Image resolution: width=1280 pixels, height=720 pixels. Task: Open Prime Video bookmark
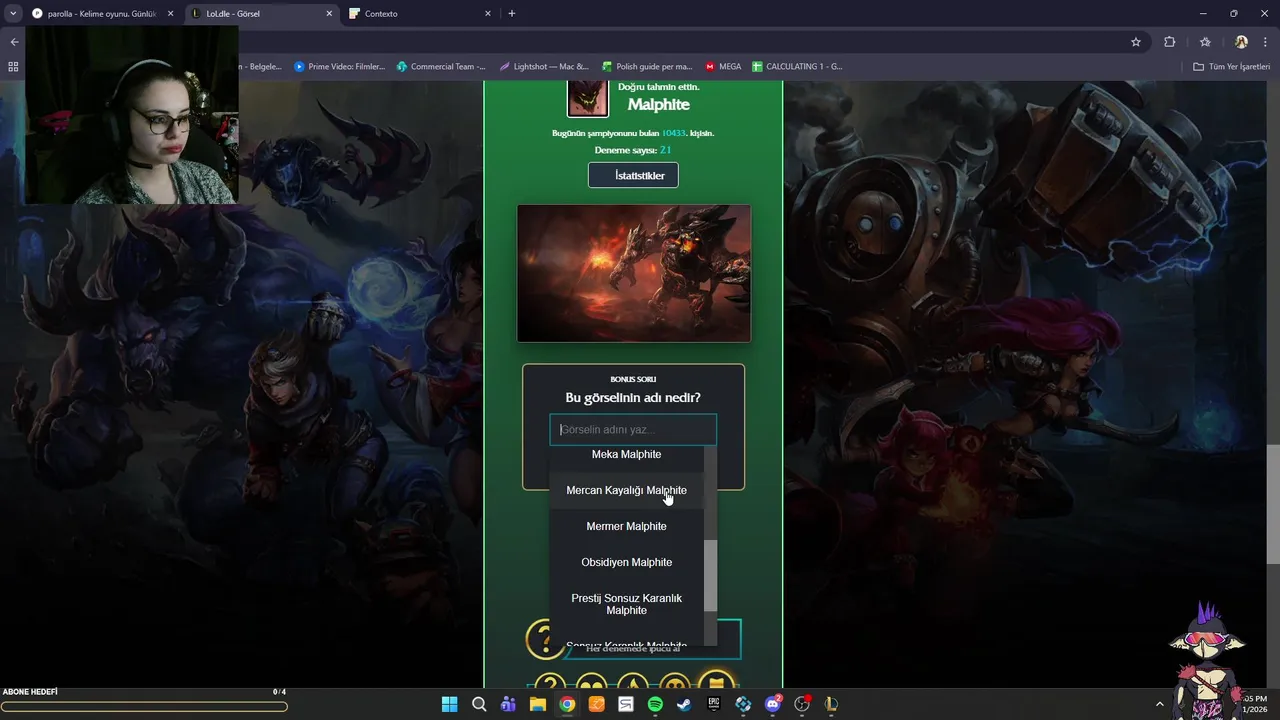pyautogui.click(x=339, y=67)
